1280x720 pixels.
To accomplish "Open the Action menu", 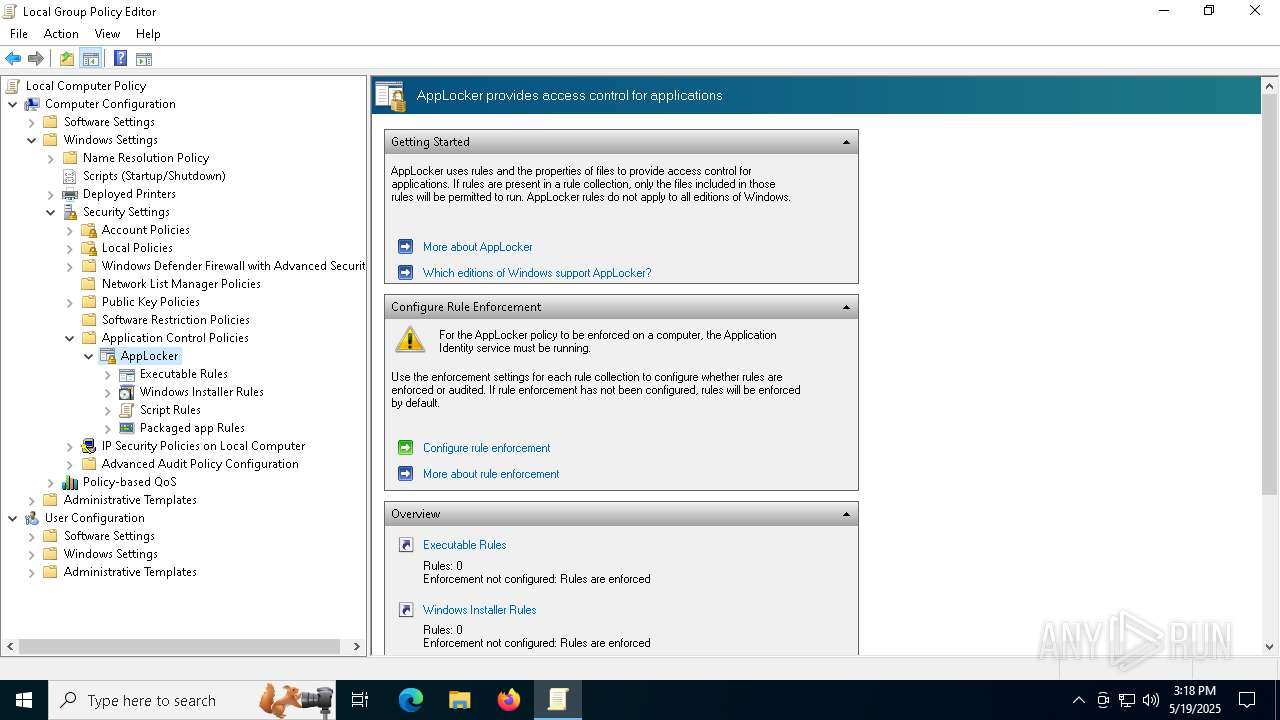I will [61, 34].
